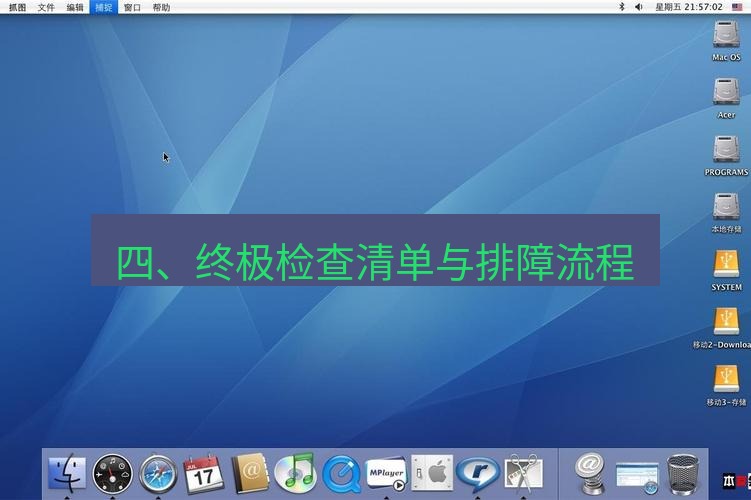Open the 抓图 application menu

pyautogui.click(x=18, y=7)
